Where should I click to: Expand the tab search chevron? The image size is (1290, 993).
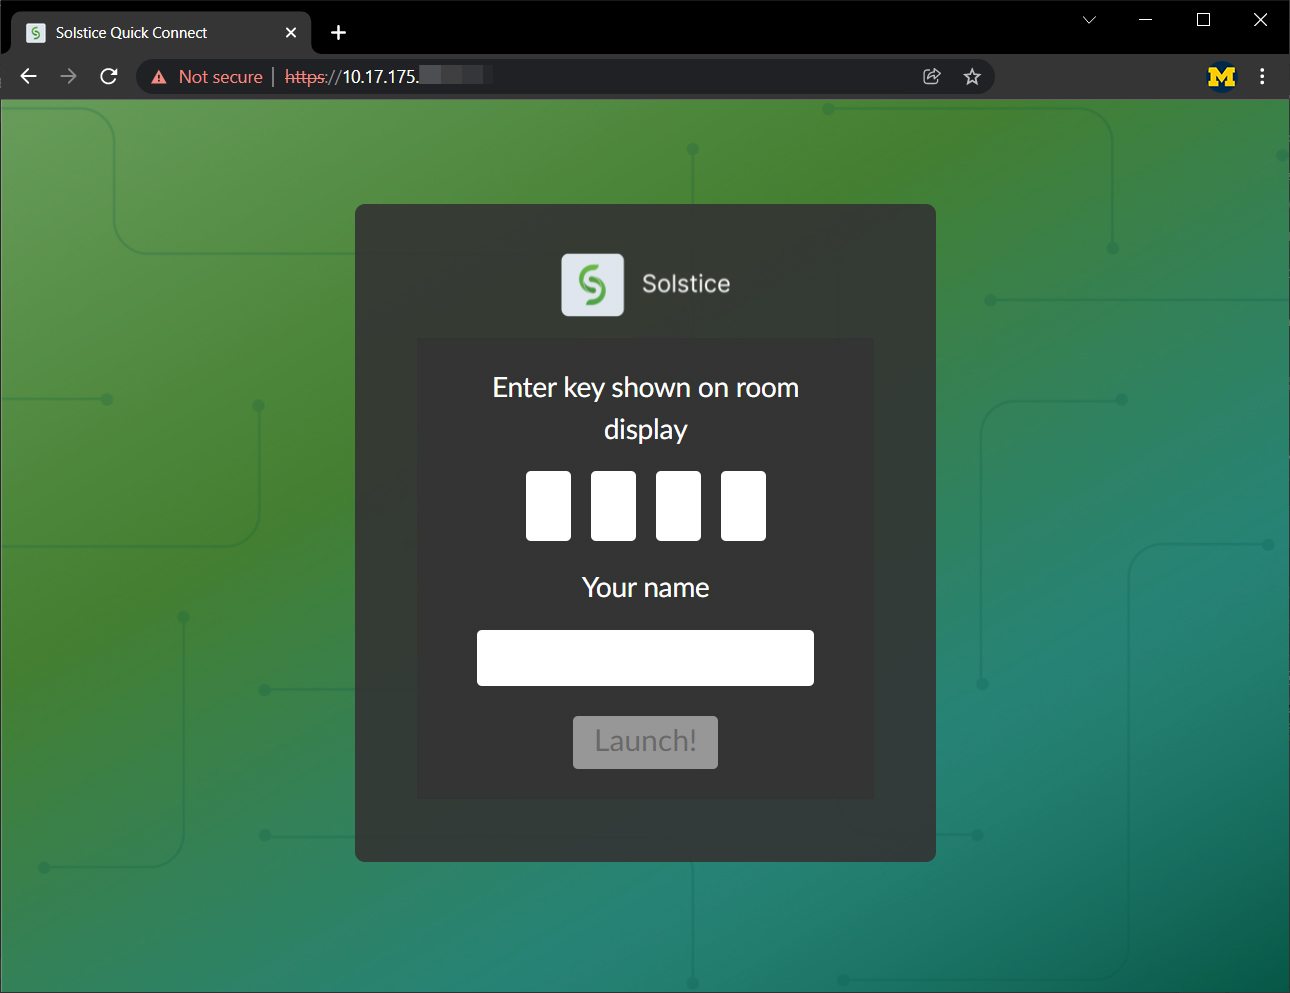tap(1089, 20)
